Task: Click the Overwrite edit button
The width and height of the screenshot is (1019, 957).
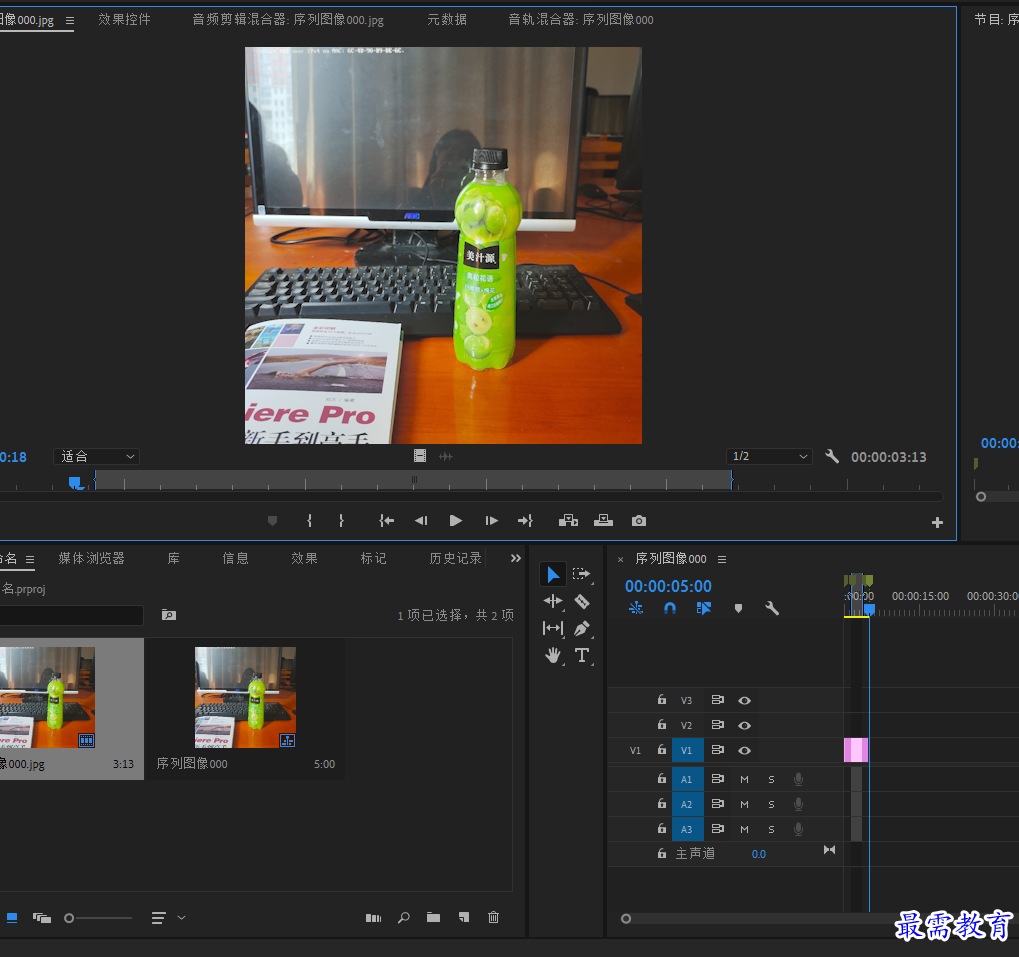Action: point(603,520)
